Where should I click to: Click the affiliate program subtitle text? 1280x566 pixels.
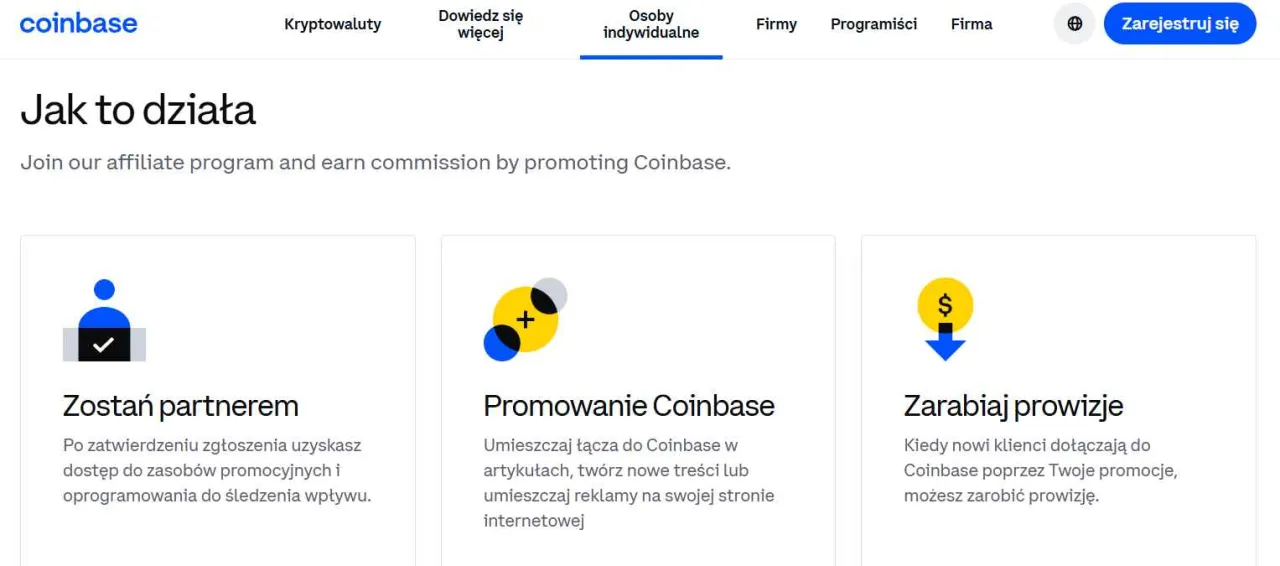[x=375, y=162]
